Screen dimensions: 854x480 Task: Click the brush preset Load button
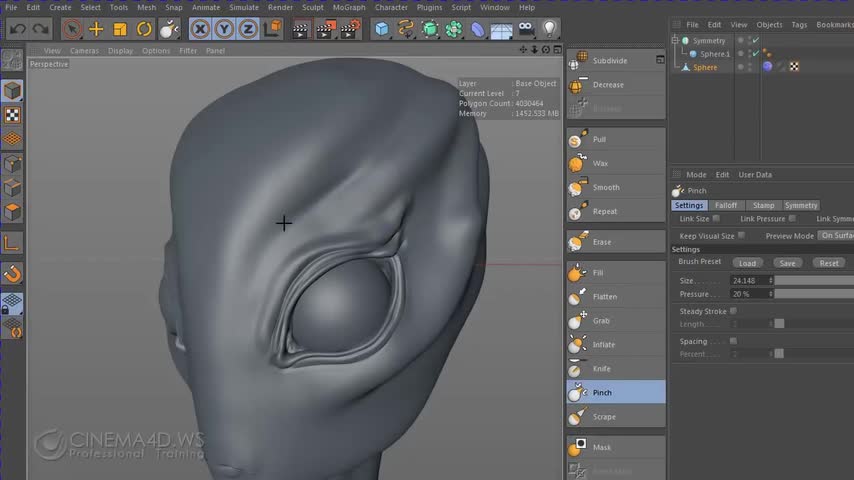coord(747,263)
